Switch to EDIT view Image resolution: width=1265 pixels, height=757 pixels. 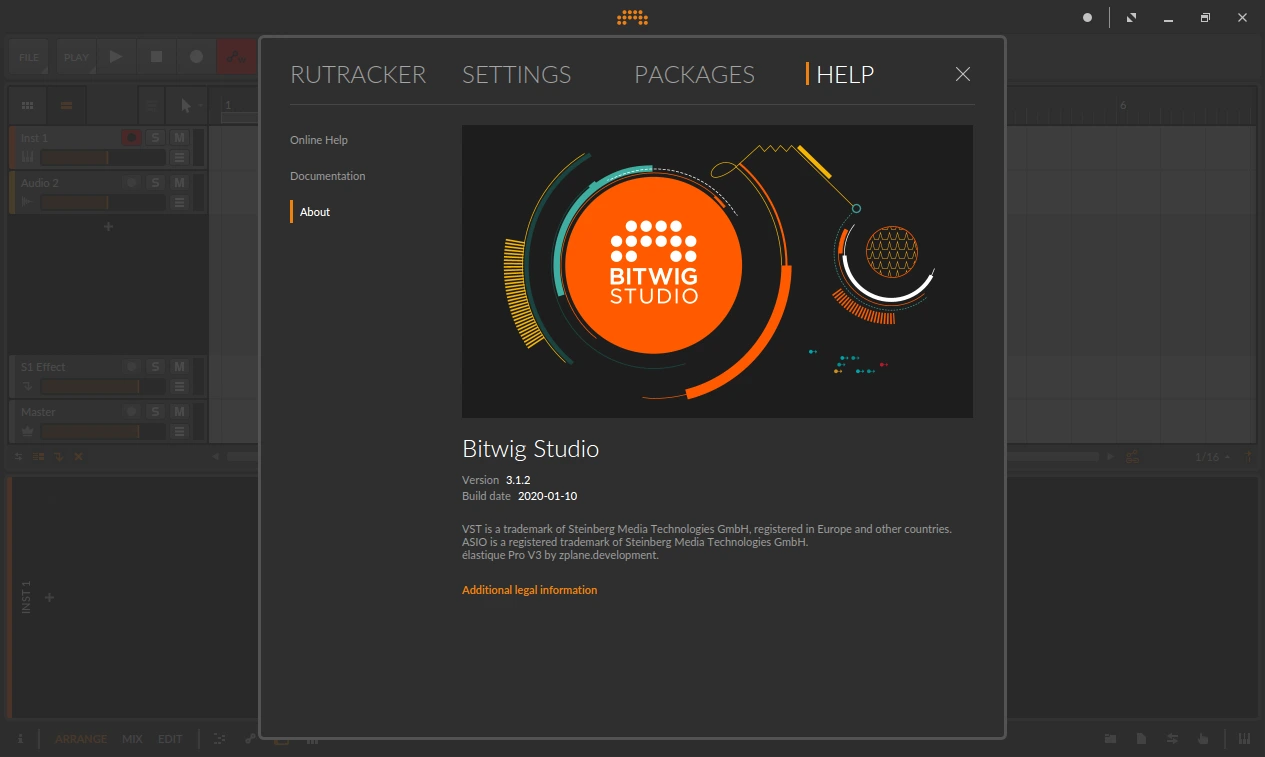point(170,739)
